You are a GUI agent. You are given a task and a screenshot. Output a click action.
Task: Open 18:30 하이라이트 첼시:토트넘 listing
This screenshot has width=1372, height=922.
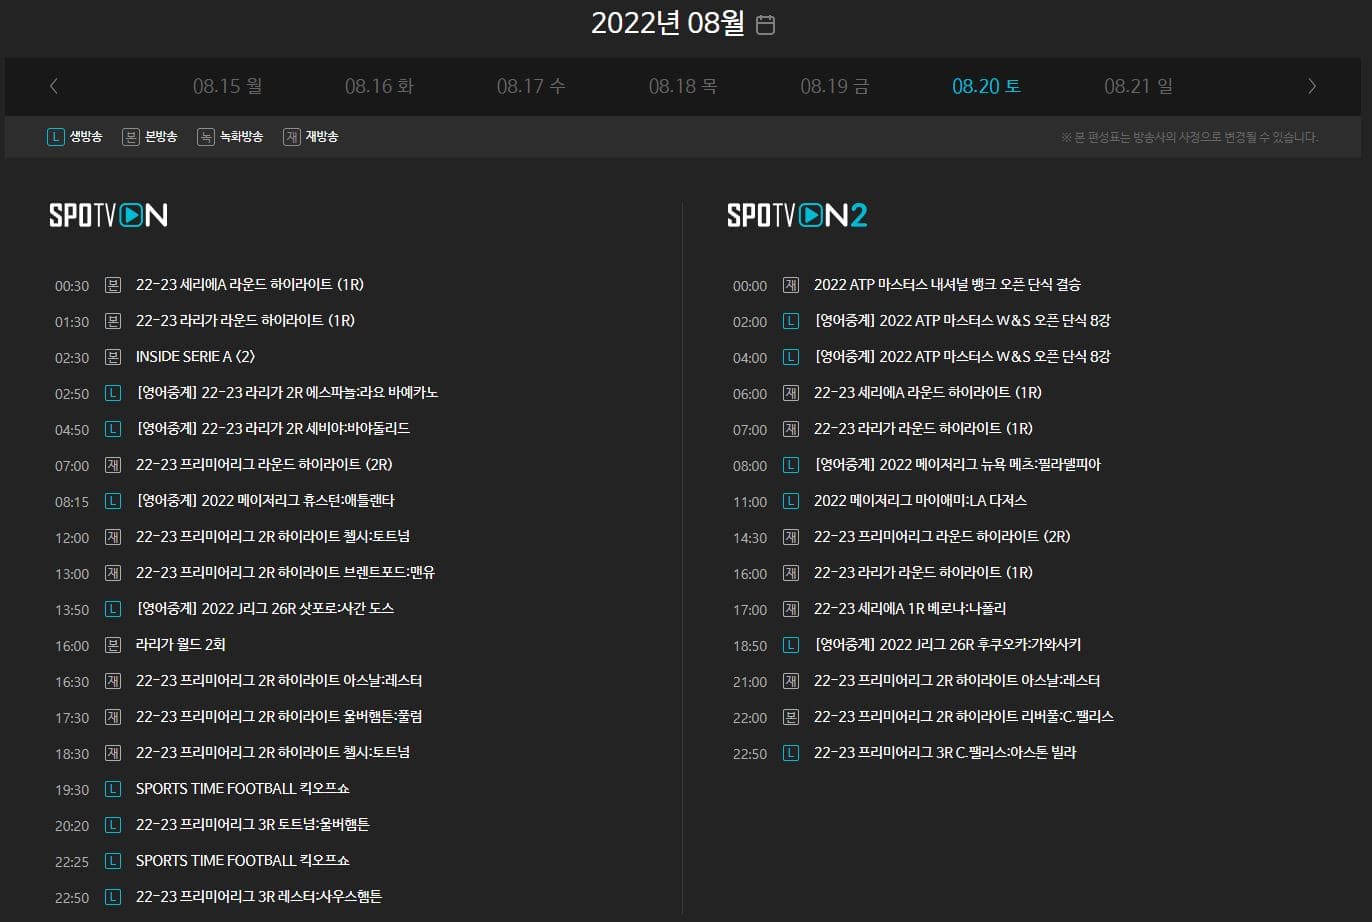(273, 753)
